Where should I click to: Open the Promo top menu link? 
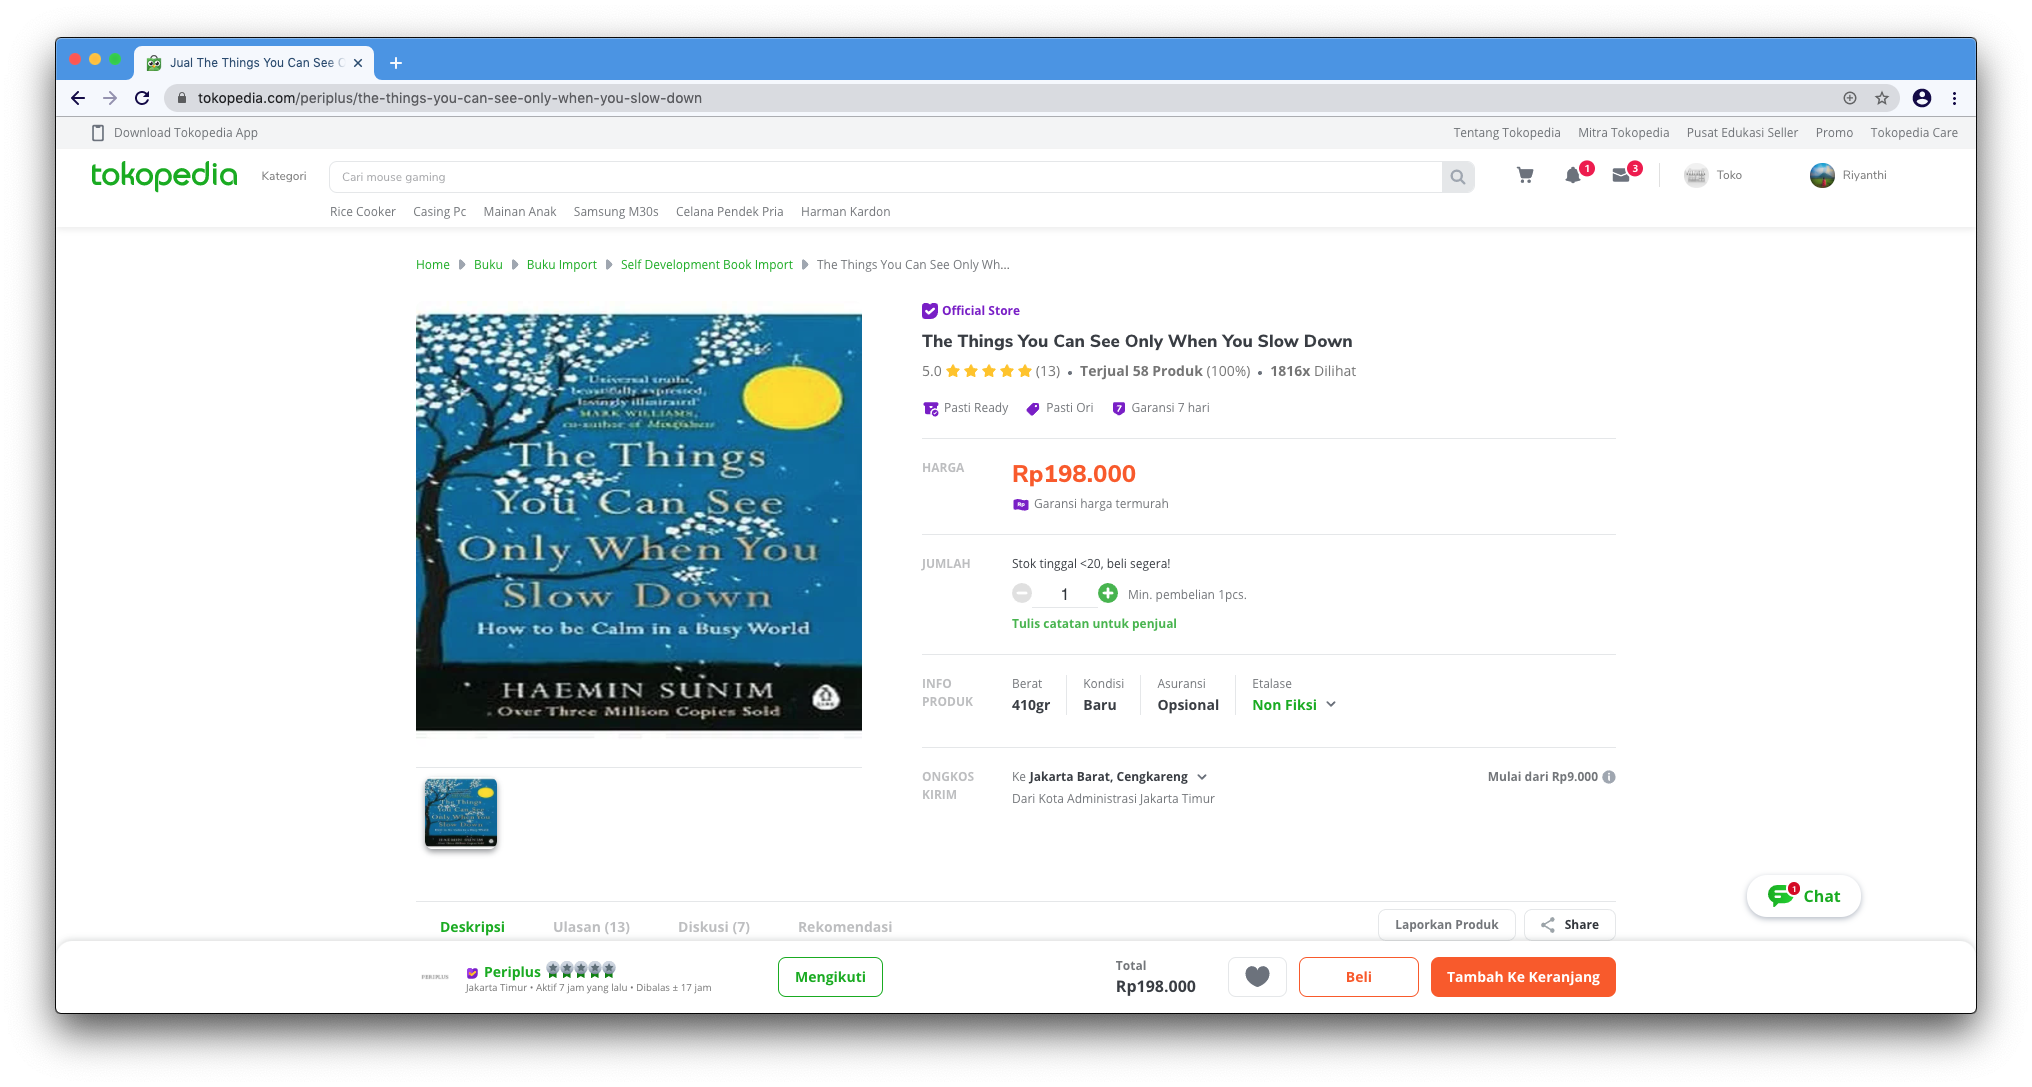pos(1834,132)
